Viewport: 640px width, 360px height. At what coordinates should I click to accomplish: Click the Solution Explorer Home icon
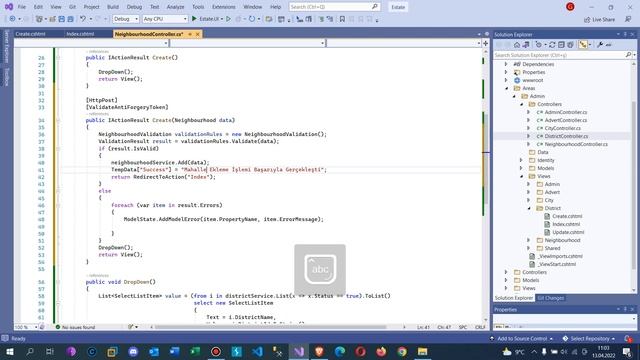[517, 45]
